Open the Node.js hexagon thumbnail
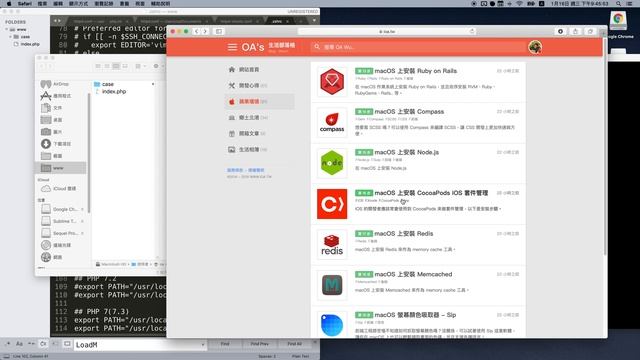 click(332, 163)
